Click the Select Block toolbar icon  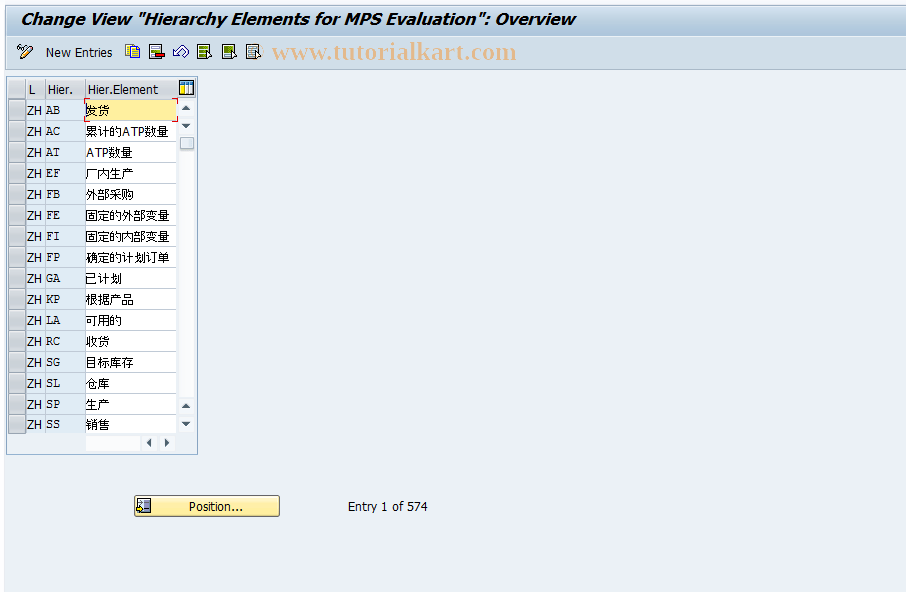click(x=229, y=51)
